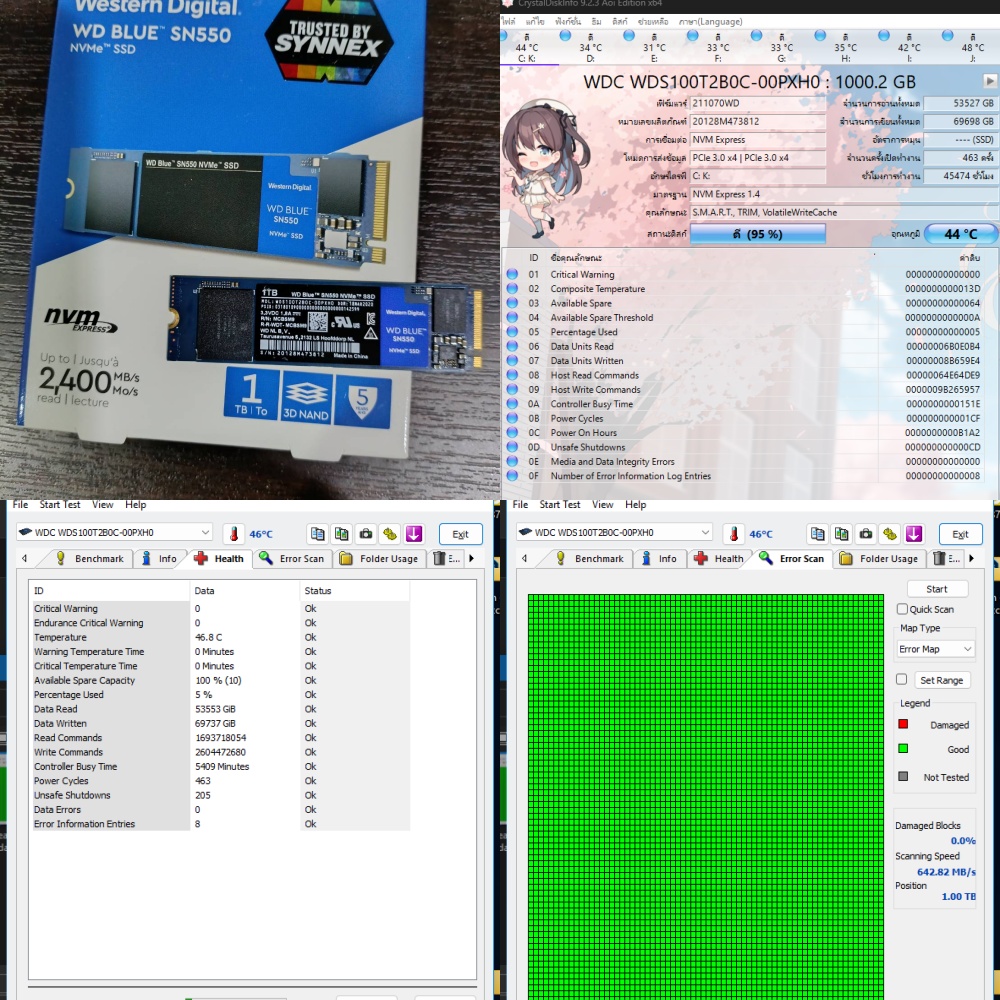Click camera save-screenshot icon in Health window
This screenshot has width=1000, height=1000.
pyautogui.click(x=366, y=534)
